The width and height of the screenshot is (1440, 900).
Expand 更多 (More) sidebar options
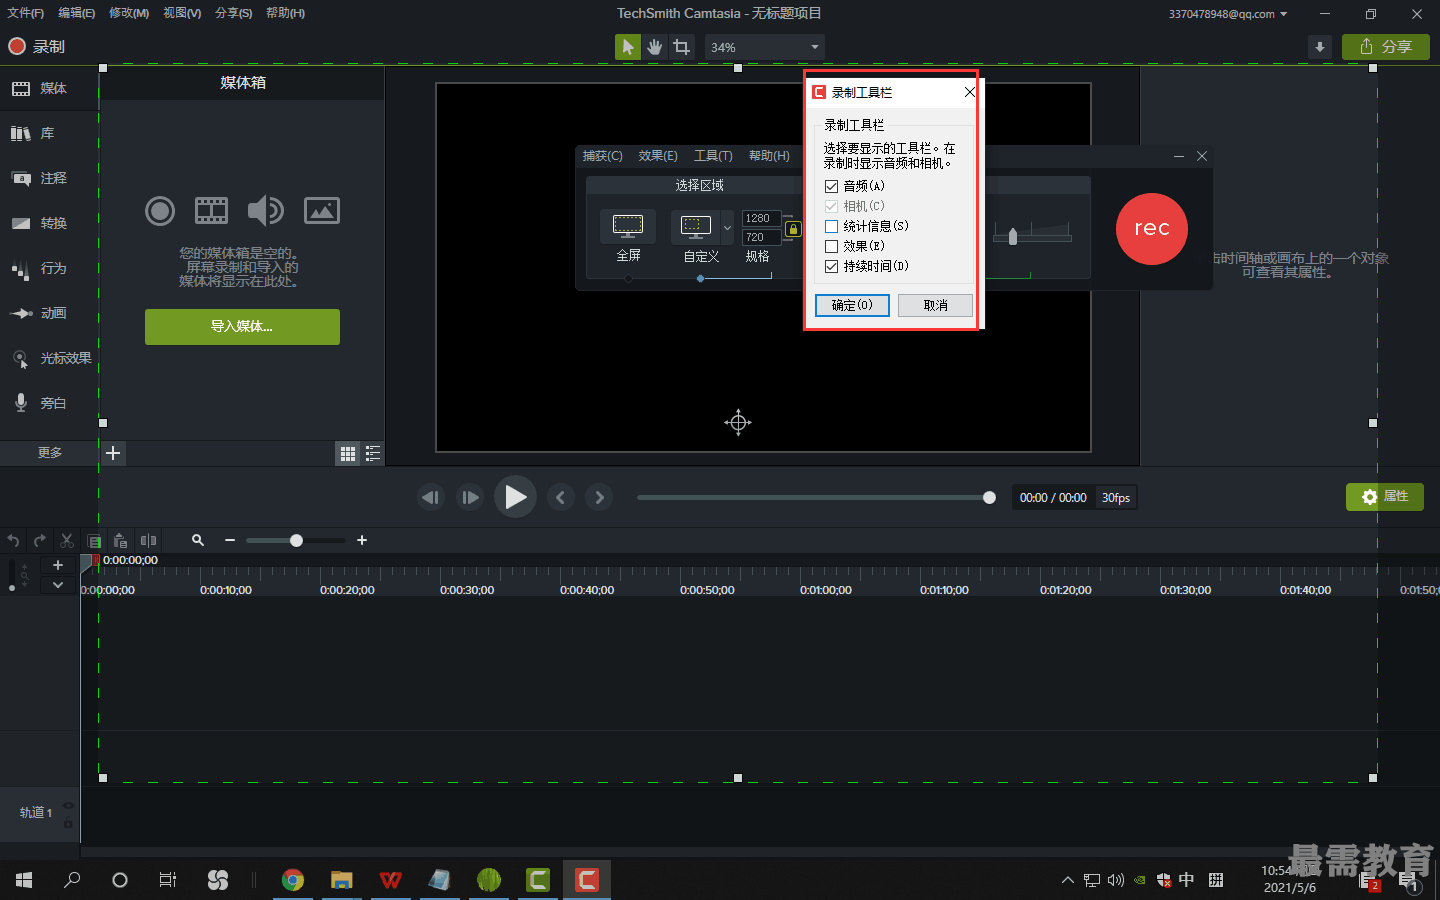pyautogui.click(x=49, y=453)
